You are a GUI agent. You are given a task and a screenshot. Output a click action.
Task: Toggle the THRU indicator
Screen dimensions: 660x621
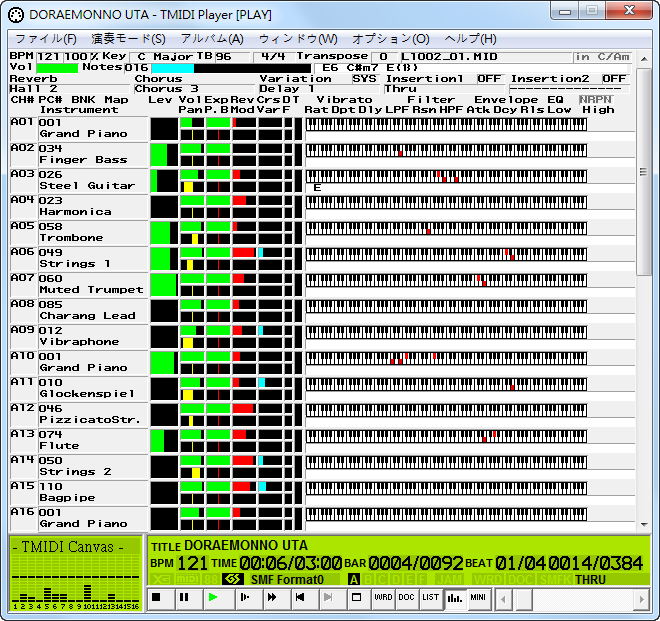pos(591,579)
